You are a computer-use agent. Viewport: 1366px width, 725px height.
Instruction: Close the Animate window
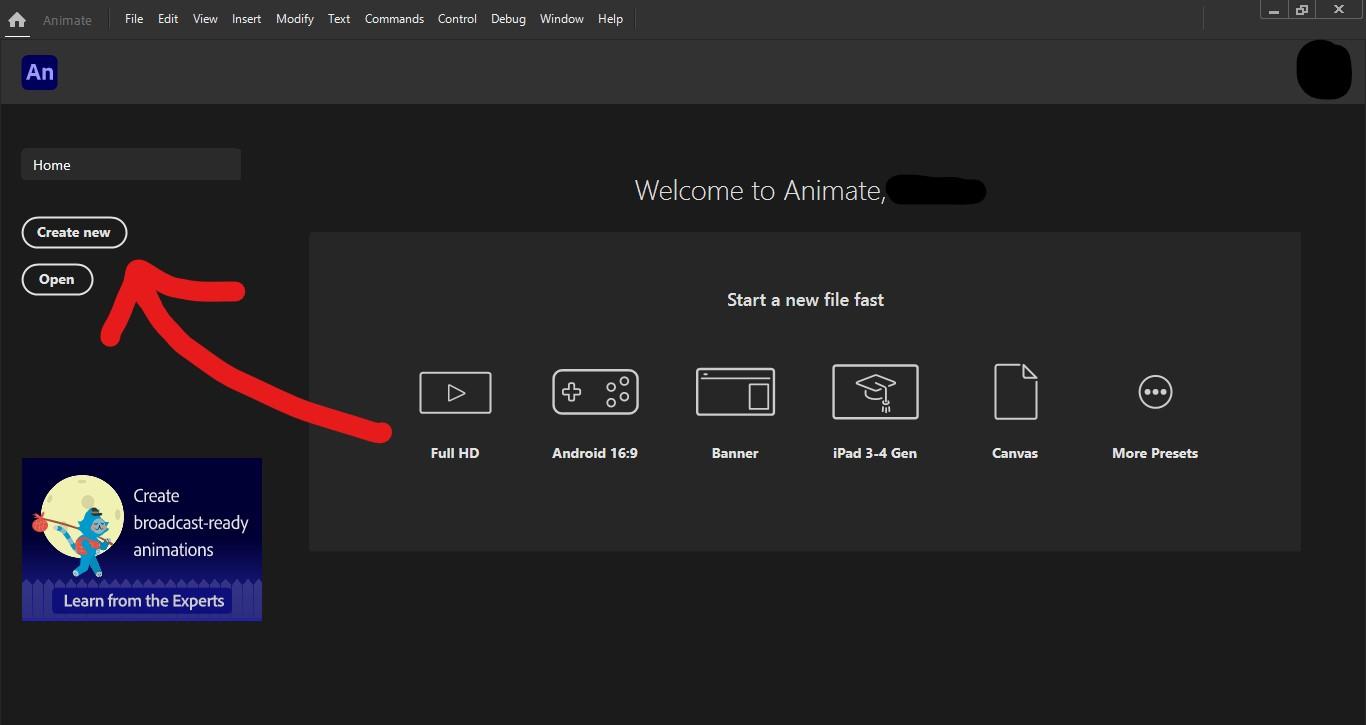(1339, 9)
